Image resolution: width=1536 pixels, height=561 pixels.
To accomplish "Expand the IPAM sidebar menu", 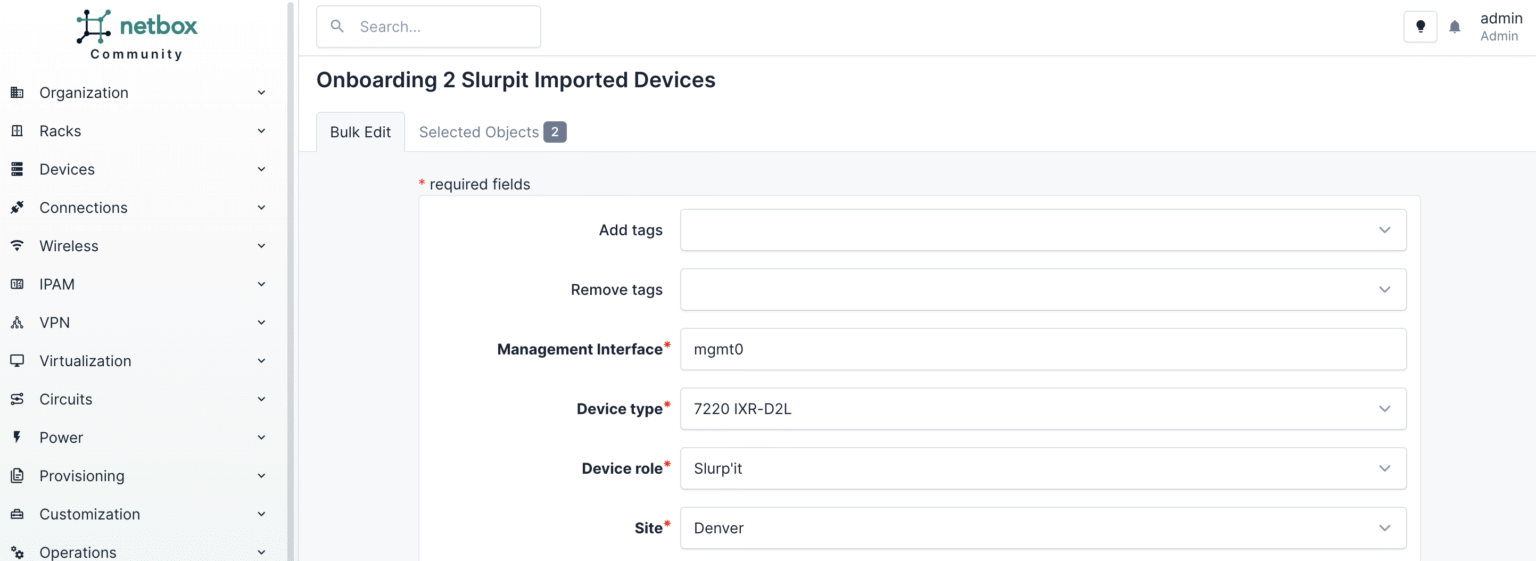I will point(138,284).
